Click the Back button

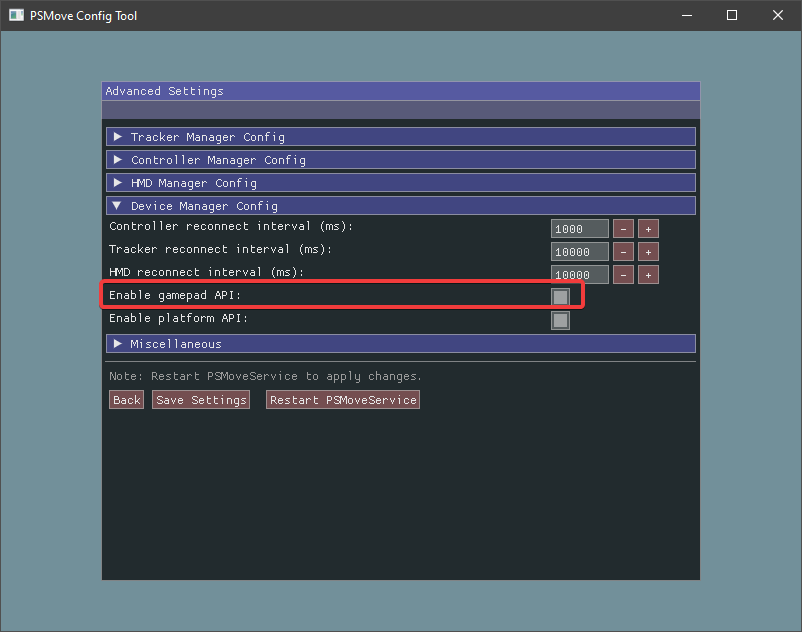126,399
